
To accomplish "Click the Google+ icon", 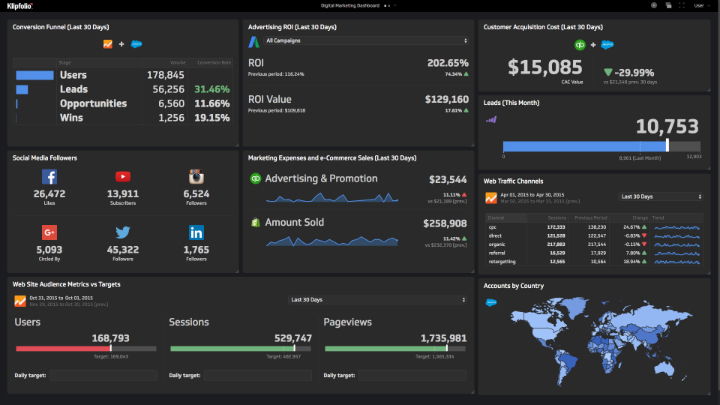I will (x=49, y=232).
